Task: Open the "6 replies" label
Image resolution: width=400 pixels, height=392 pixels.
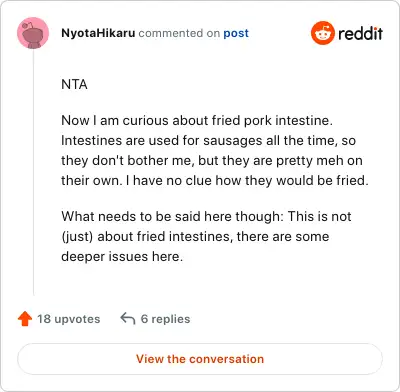Action: (165, 319)
